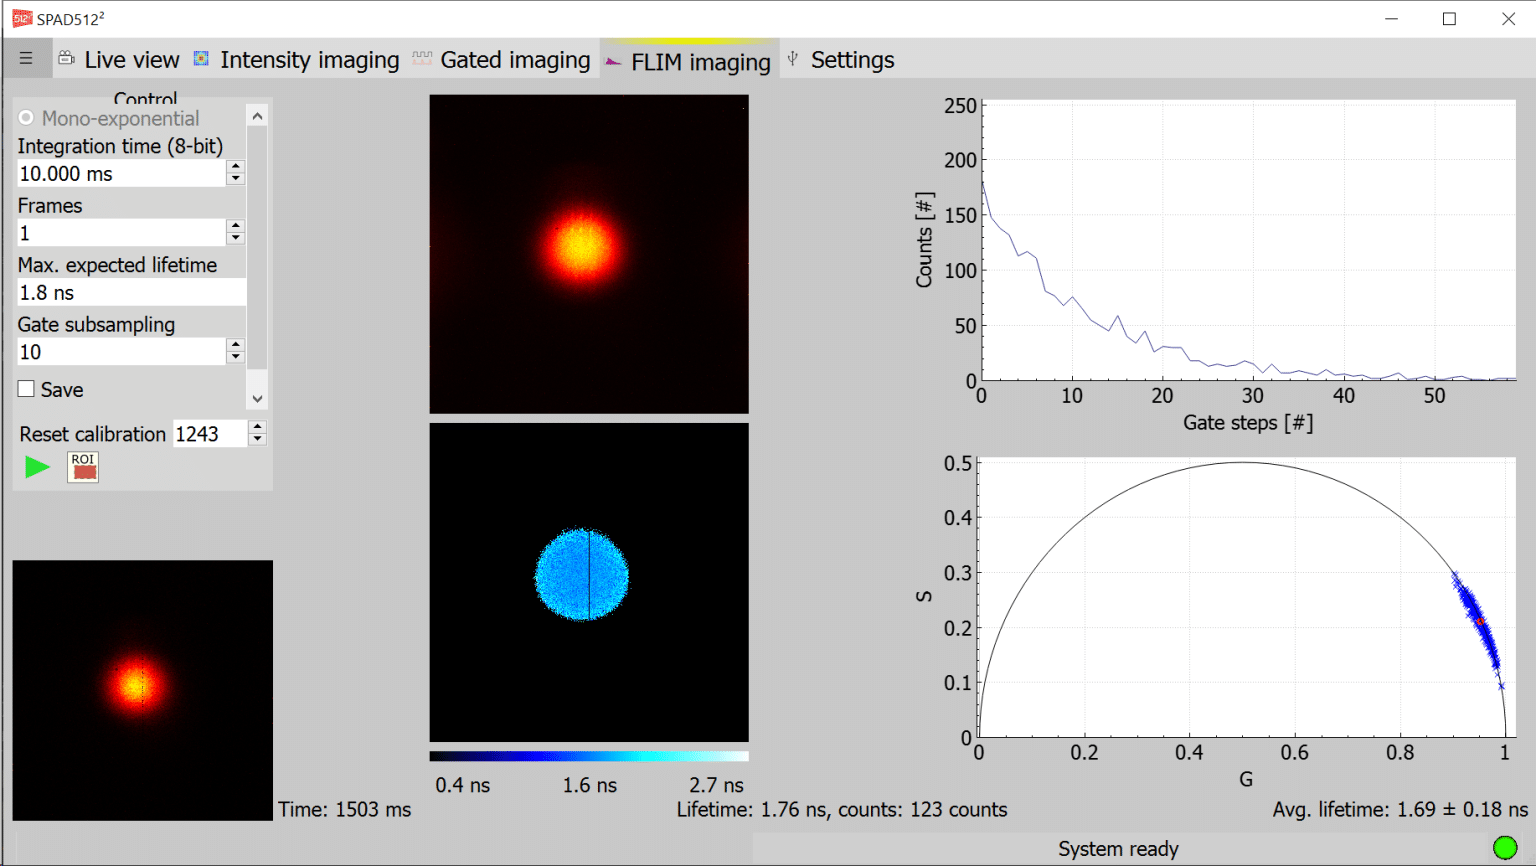Switch to the Settings tab
The width and height of the screenshot is (1536, 866).
tap(852, 59)
